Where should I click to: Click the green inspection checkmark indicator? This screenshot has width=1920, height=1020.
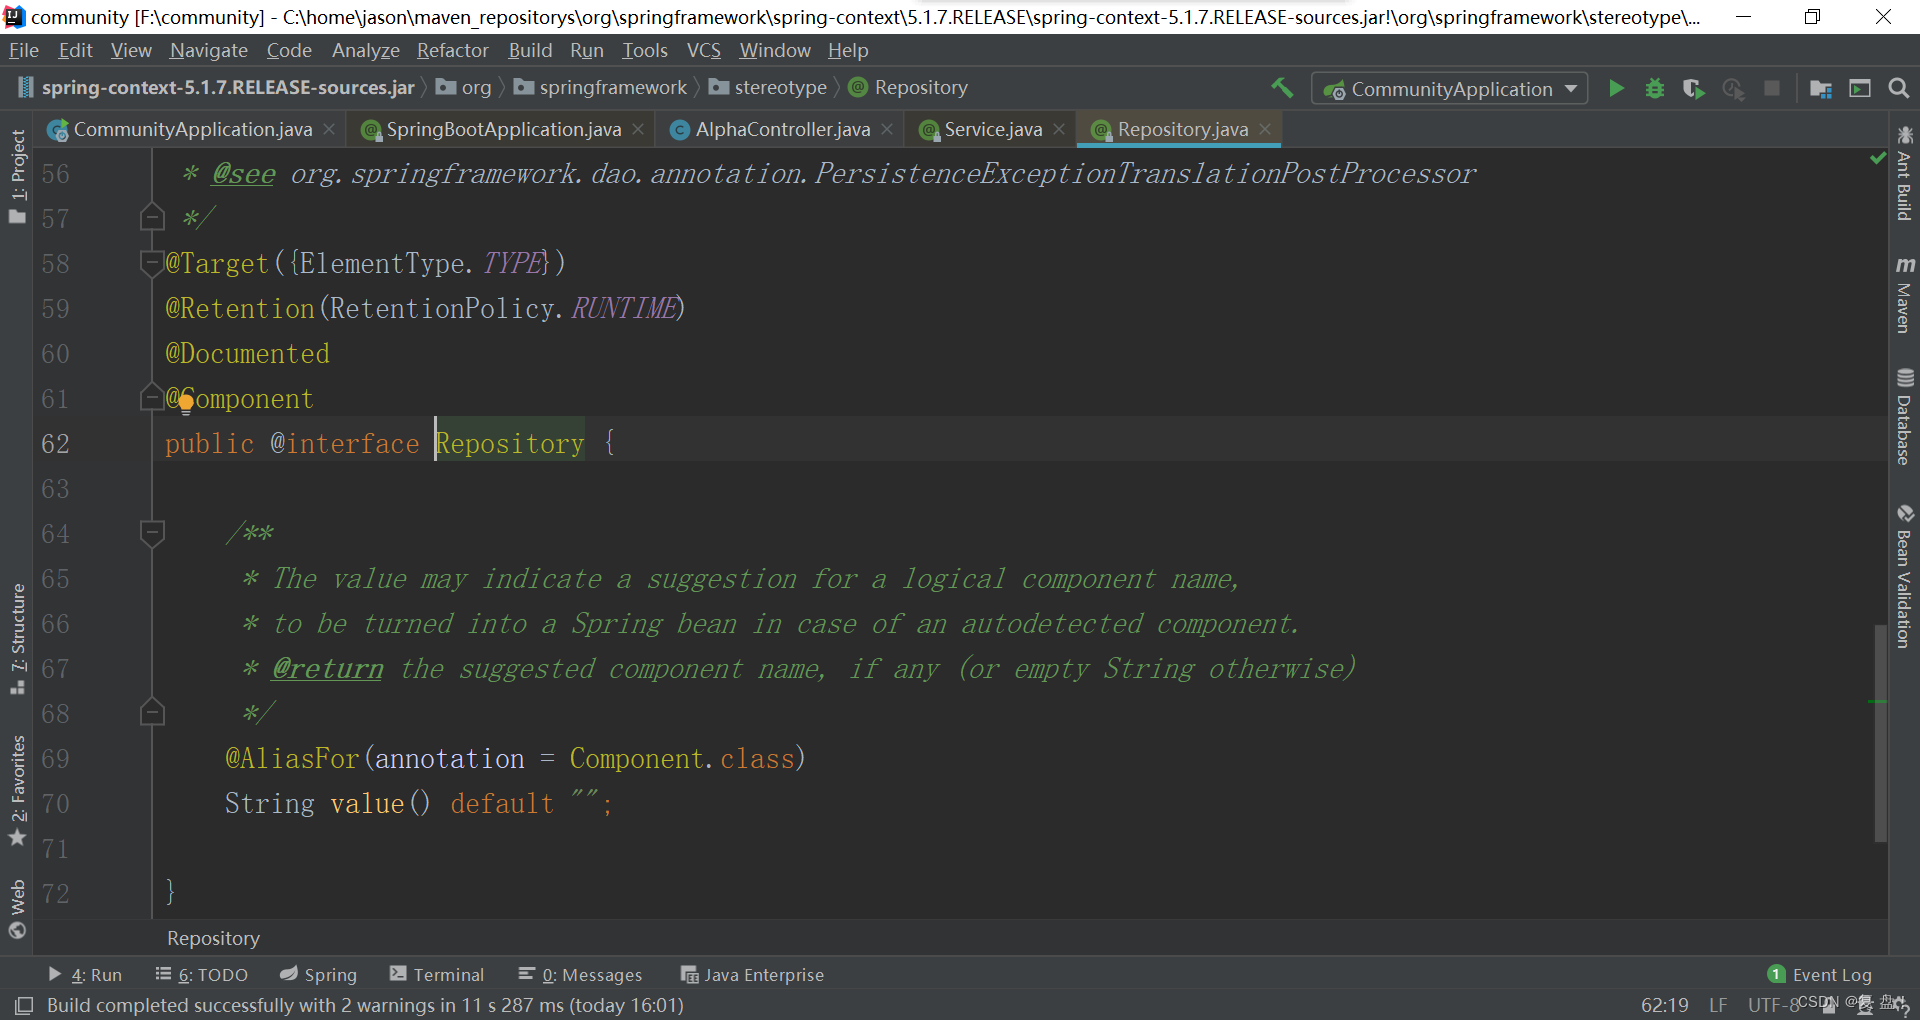1878,158
